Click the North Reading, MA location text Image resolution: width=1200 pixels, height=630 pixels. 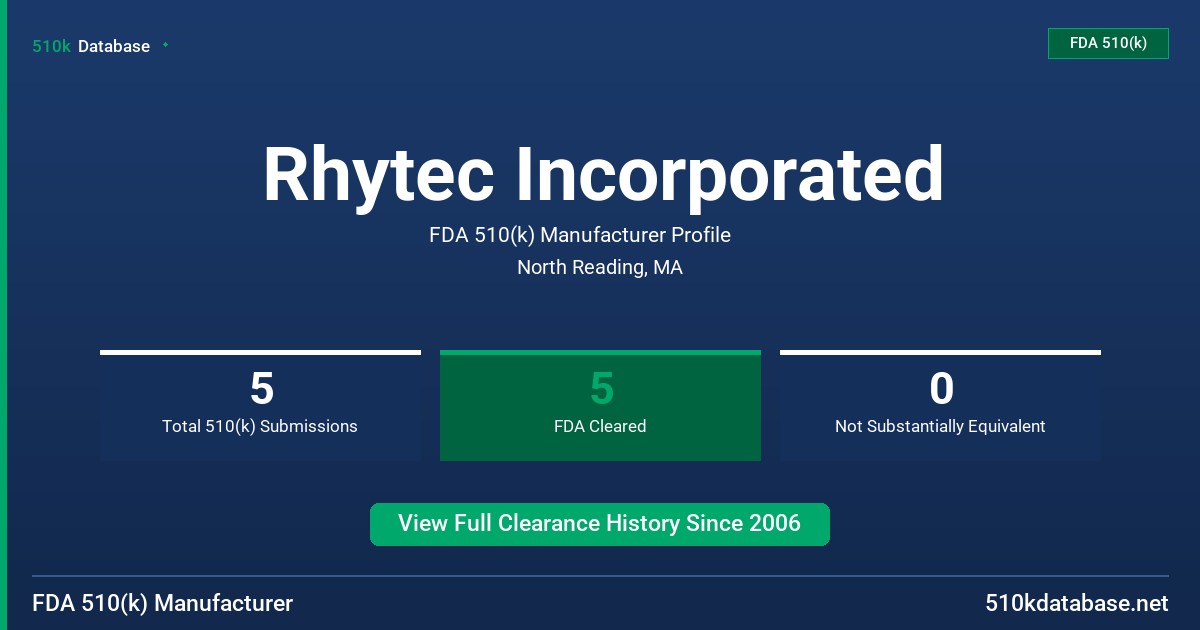click(600, 267)
